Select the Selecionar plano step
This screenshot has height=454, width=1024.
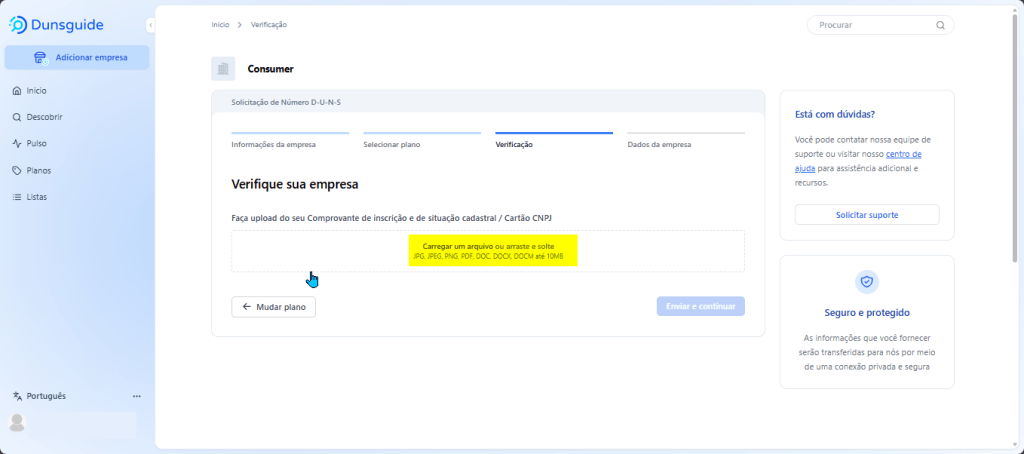[x=392, y=144]
